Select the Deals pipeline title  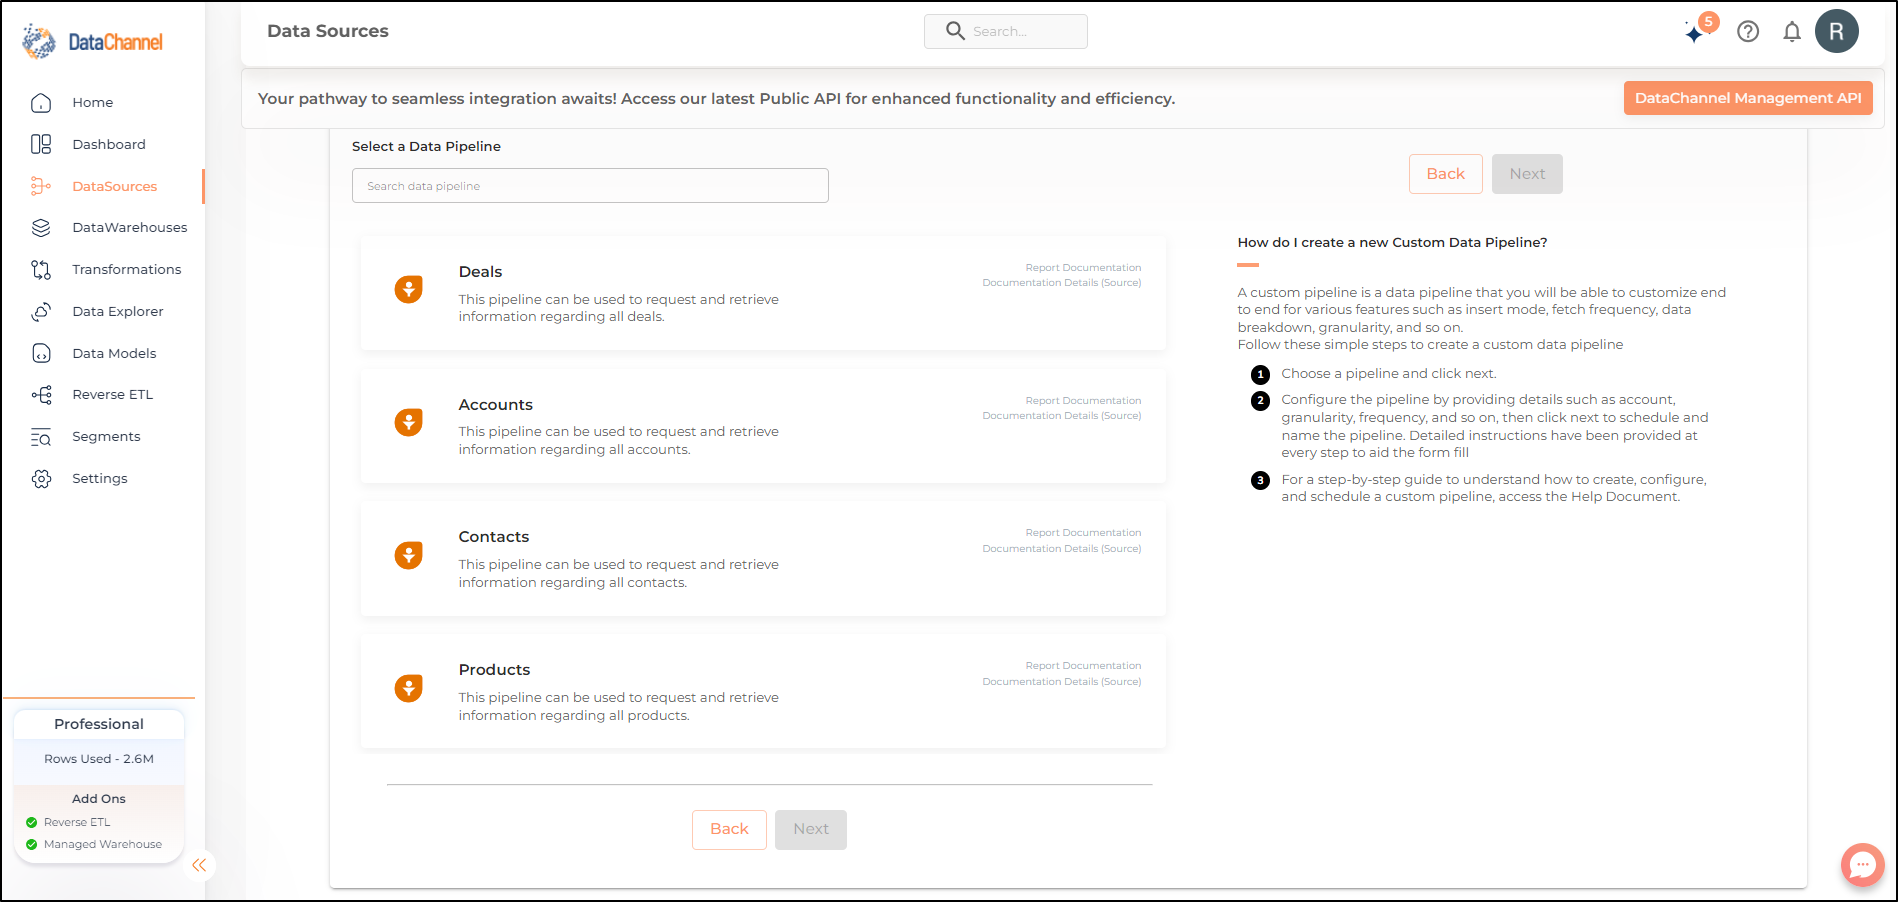click(480, 272)
